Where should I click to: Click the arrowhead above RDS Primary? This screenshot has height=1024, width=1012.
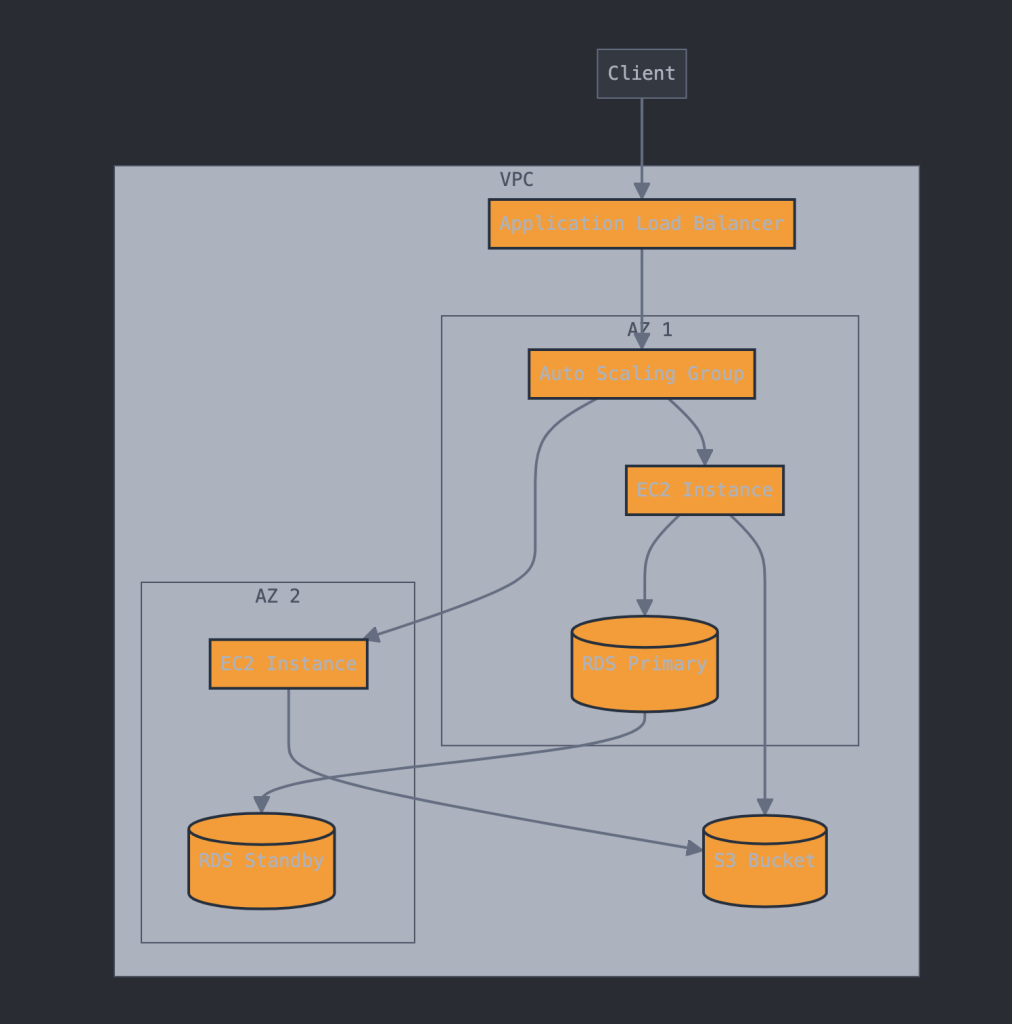[644, 607]
